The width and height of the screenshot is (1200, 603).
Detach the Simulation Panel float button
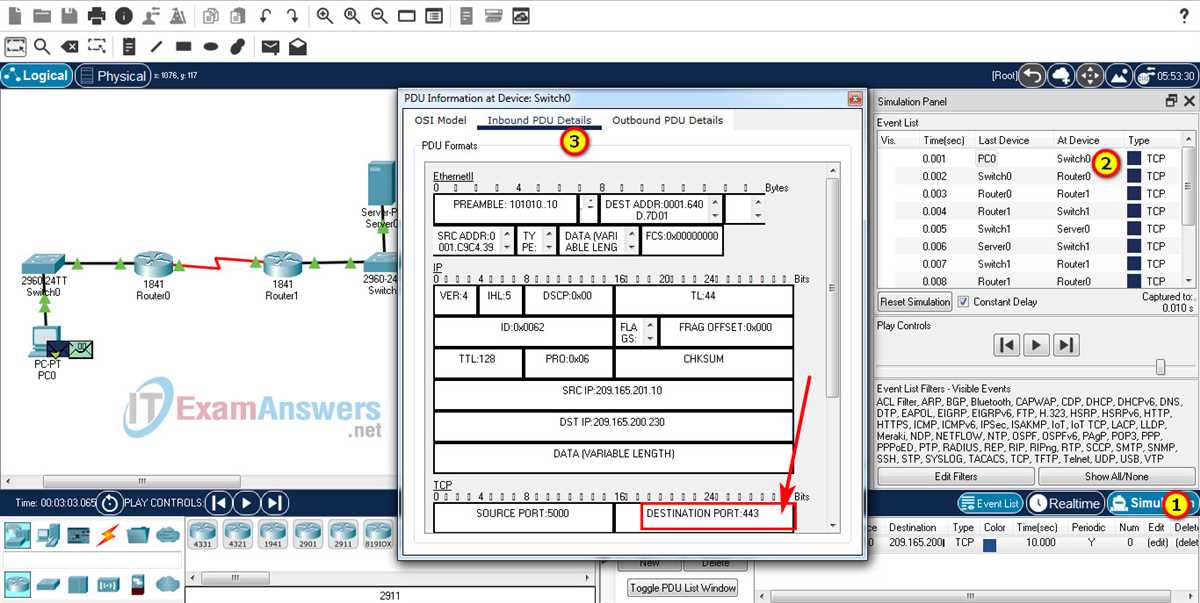point(1172,101)
